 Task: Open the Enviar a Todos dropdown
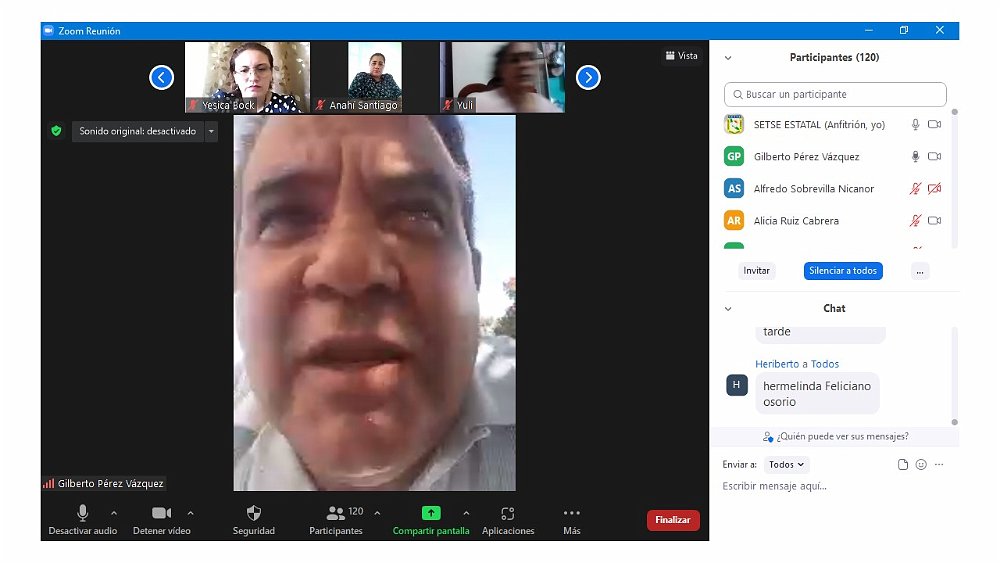(x=787, y=465)
